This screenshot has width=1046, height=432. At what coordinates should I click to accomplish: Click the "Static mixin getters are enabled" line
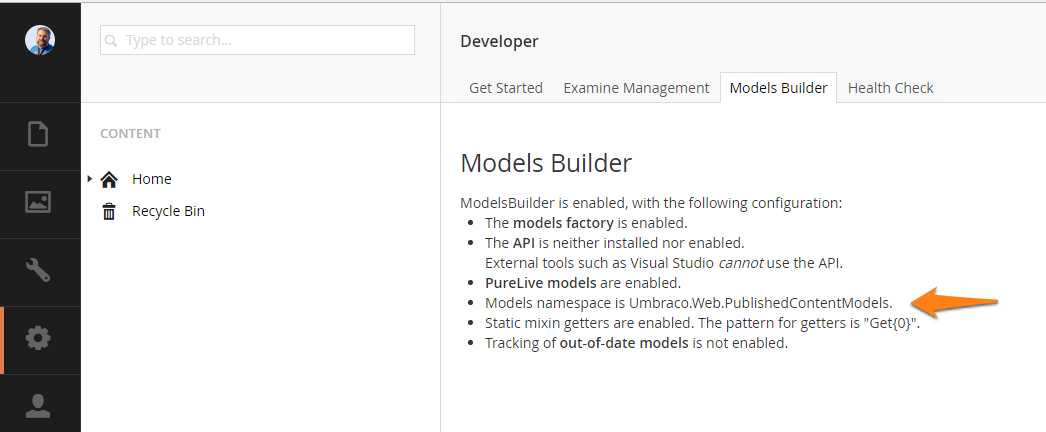click(x=702, y=323)
